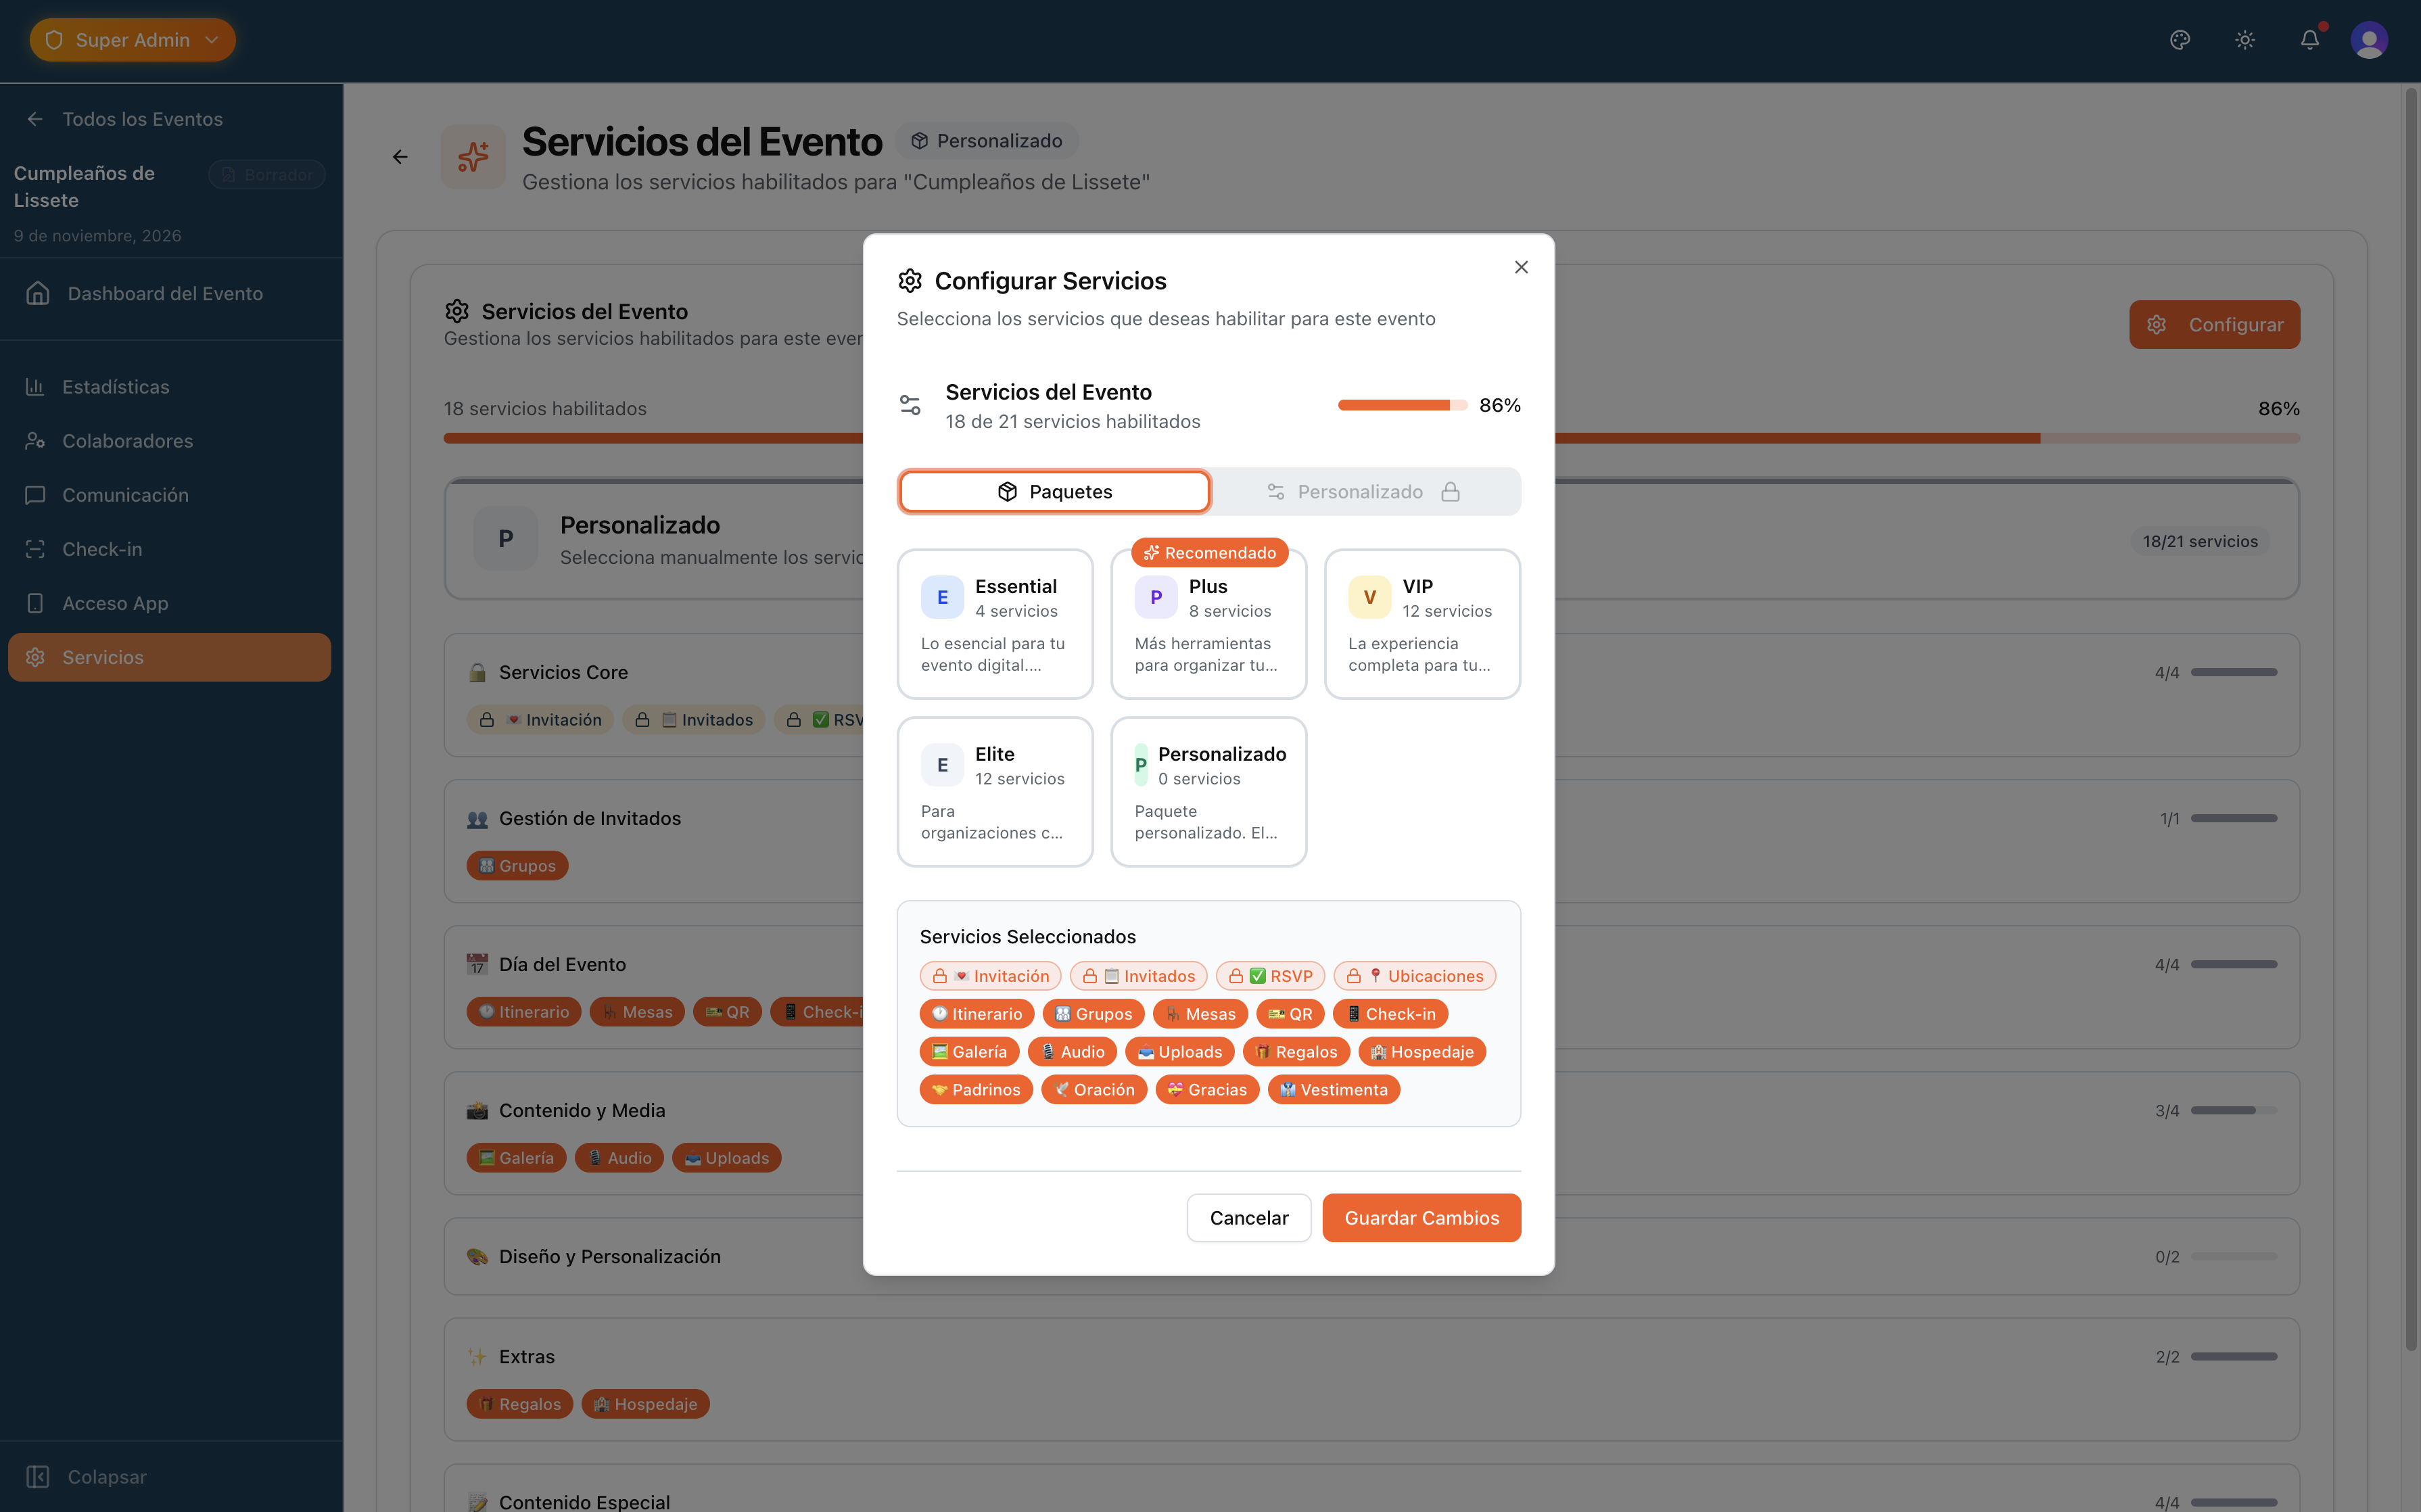Click background Grupos chip under Gestión de Invitados

(x=517, y=866)
